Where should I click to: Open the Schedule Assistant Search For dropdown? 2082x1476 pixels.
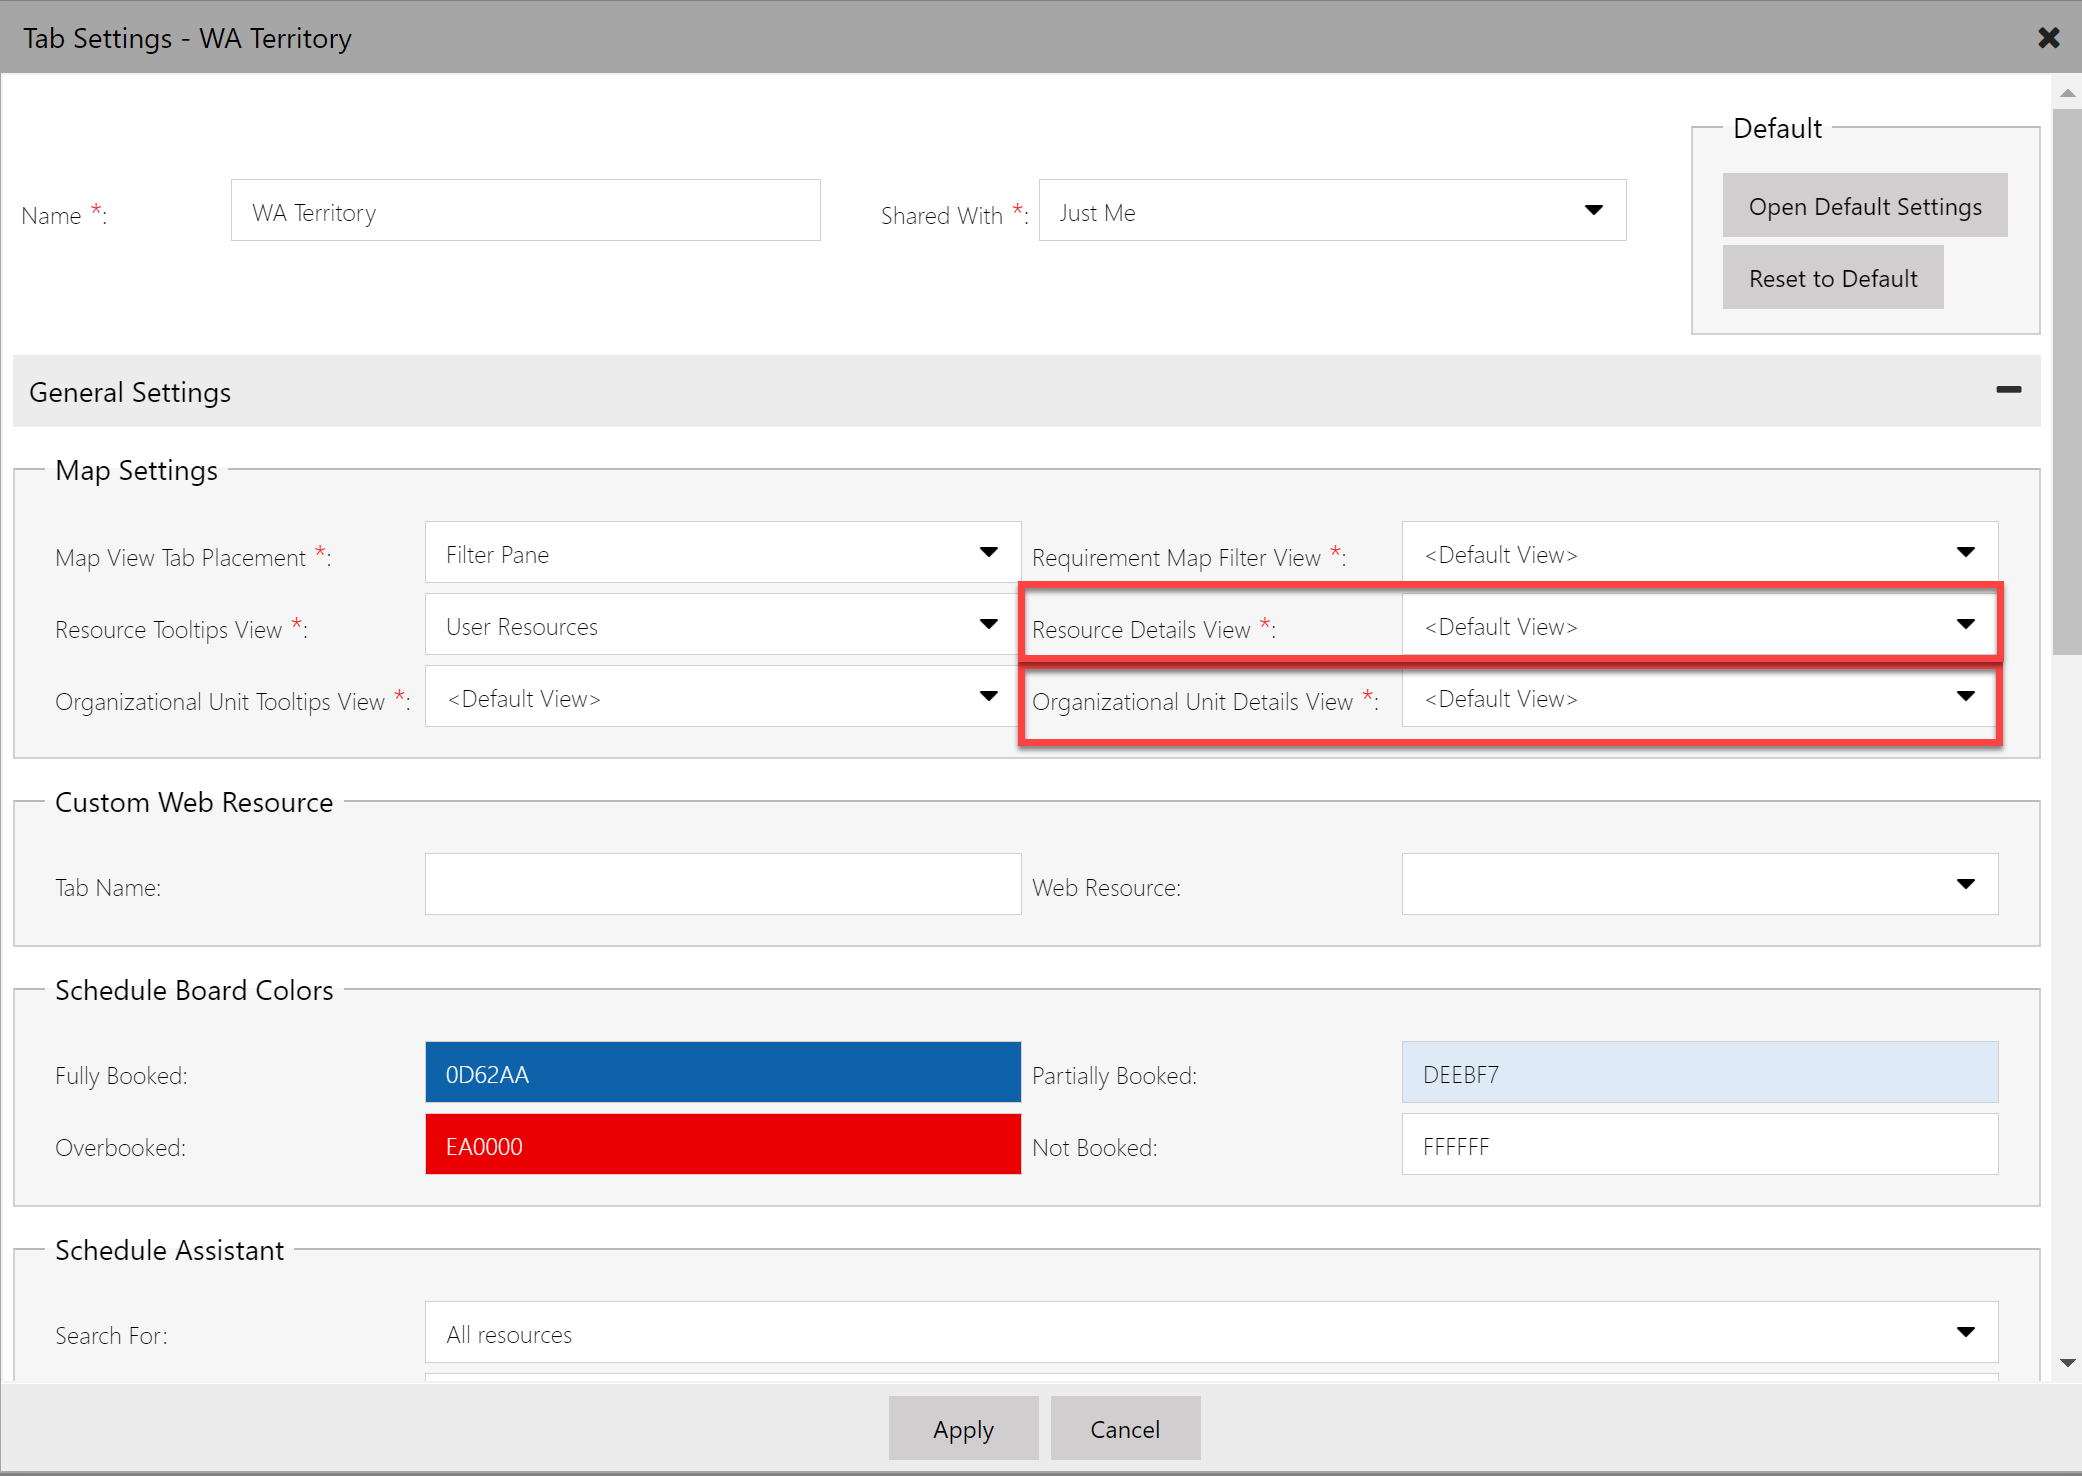1964,1332
